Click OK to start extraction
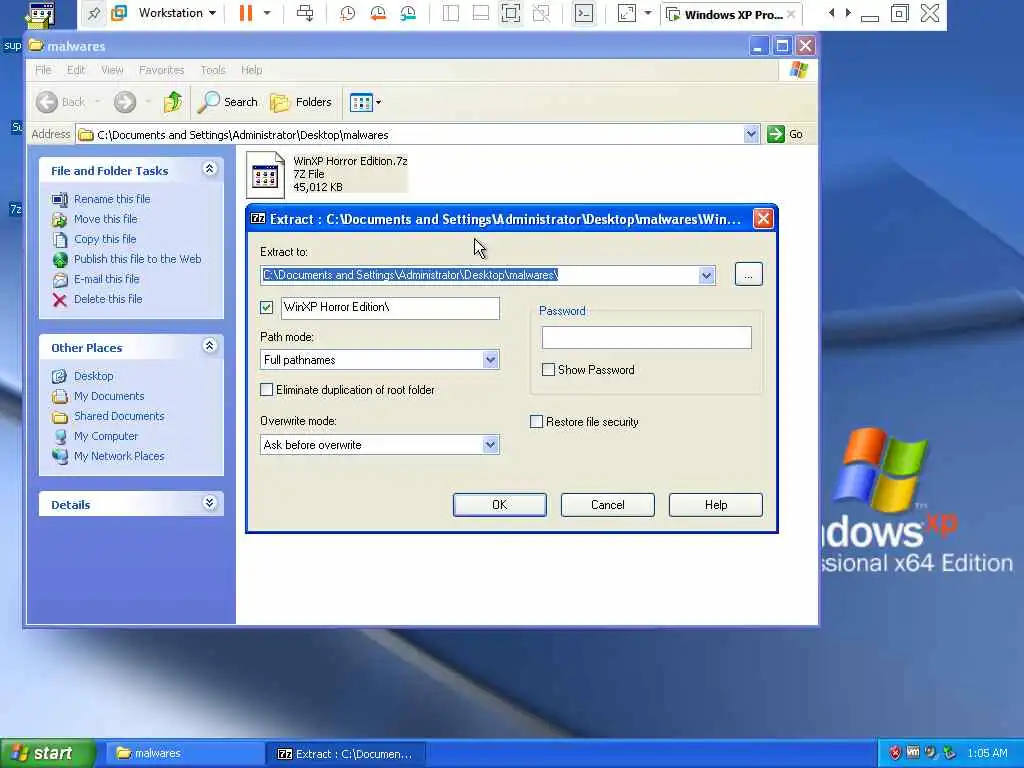Viewport: 1024px width, 768px height. coord(500,505)
